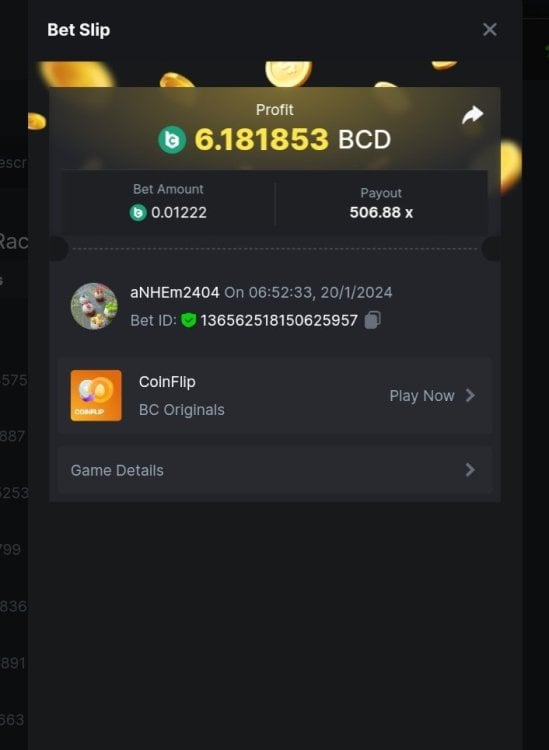Click the BCD coin icon beside profit

[x=172, y=140]
